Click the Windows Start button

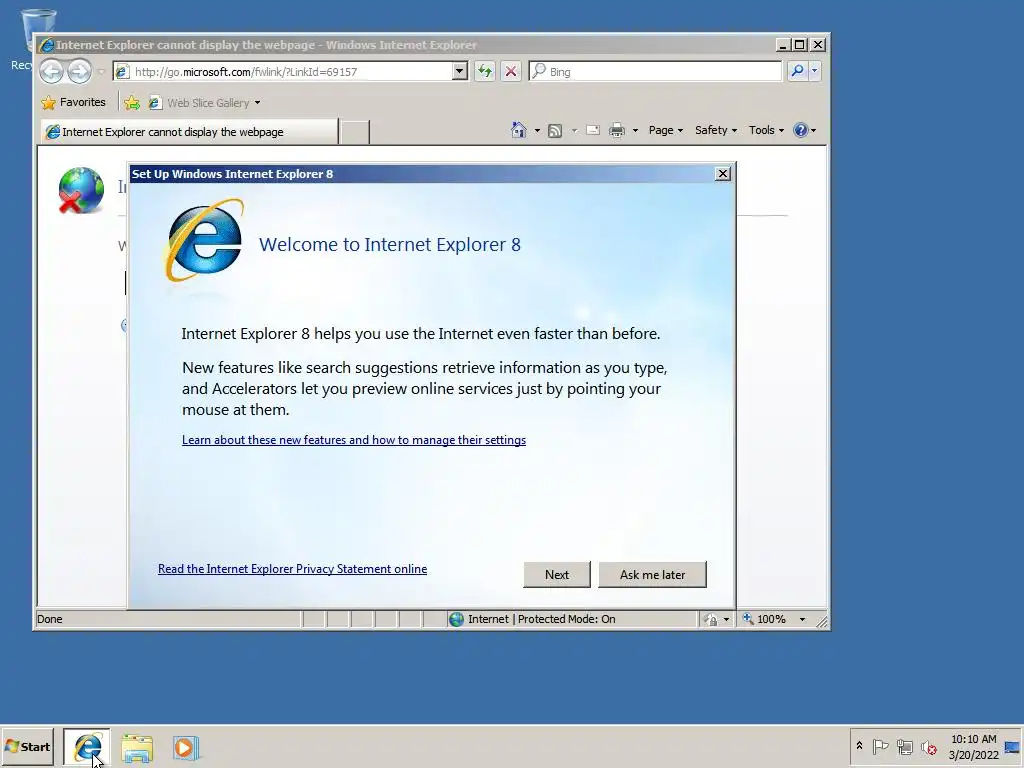[27, 746]
